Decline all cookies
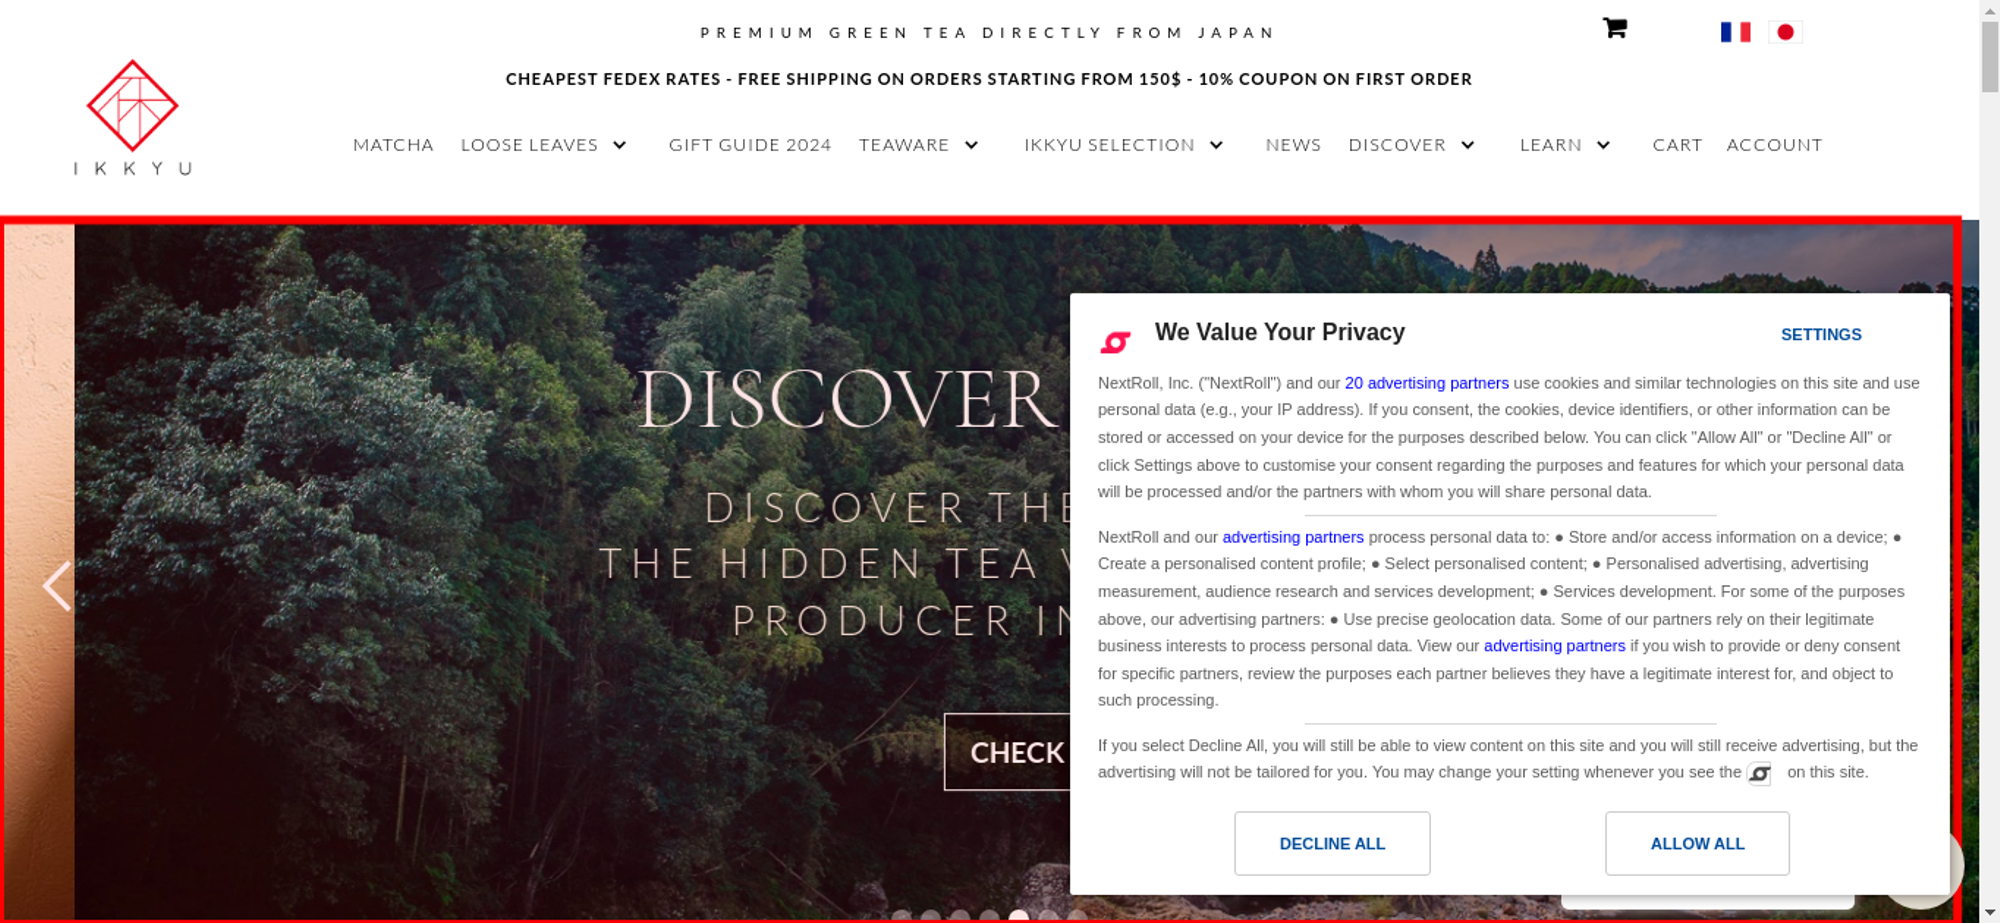The image size is (2000, 923). pos(1332,843)
